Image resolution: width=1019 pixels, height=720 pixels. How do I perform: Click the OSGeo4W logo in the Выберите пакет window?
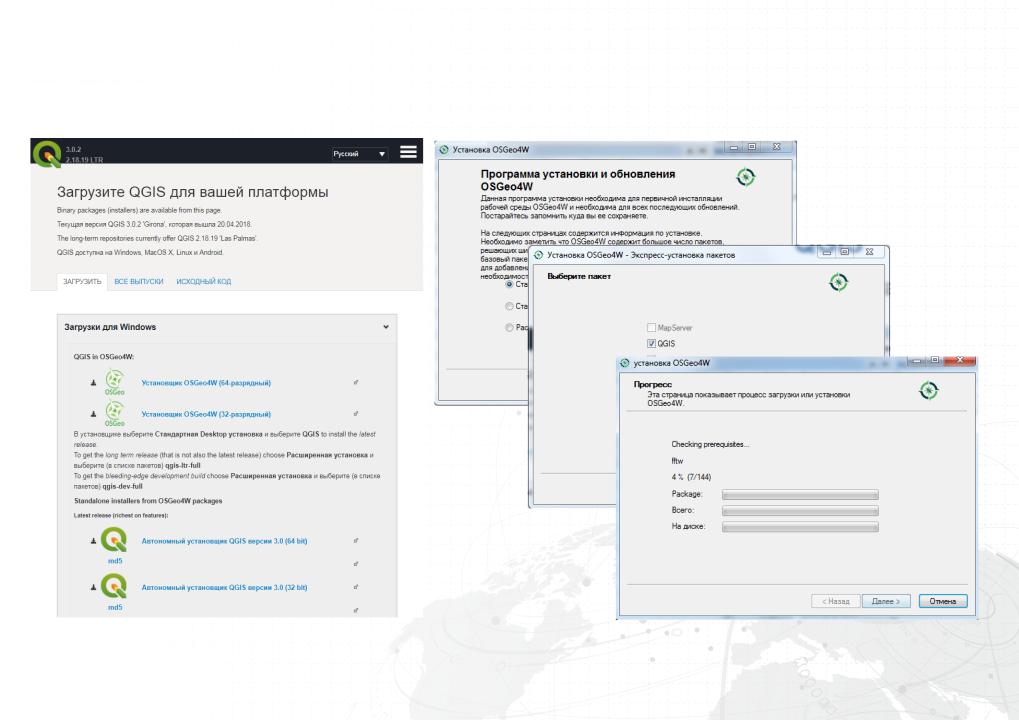pyautogui.click(x=838, y=282)
